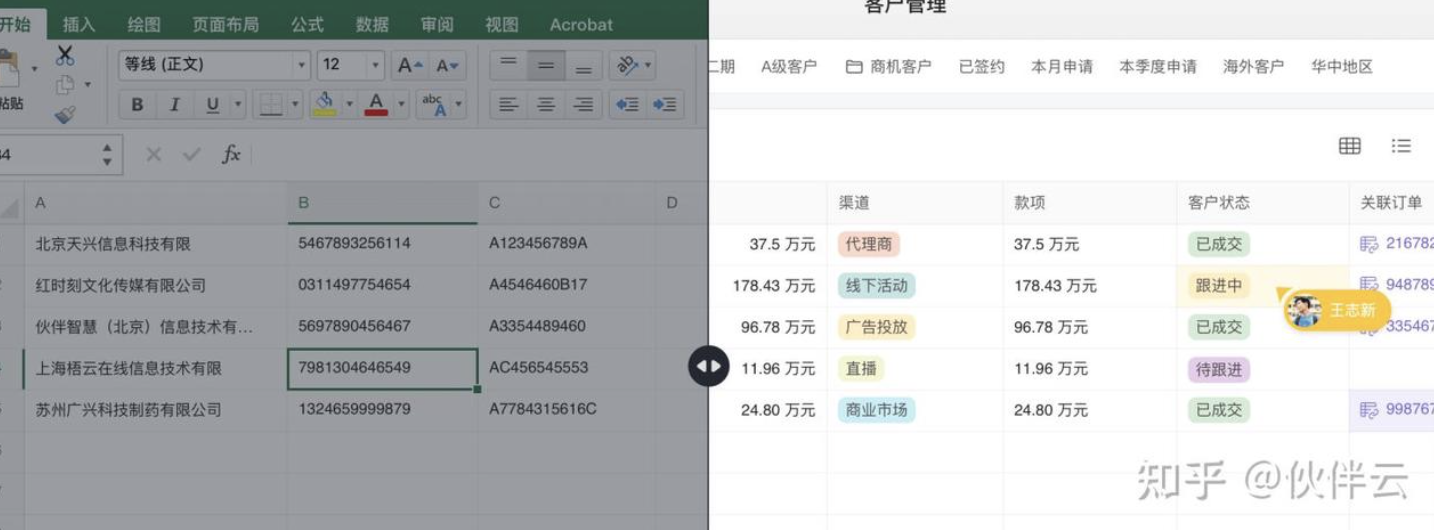1434x530 pixels.
Task: Click the 跟进中 customer status tag
Action: (1218, 285)
